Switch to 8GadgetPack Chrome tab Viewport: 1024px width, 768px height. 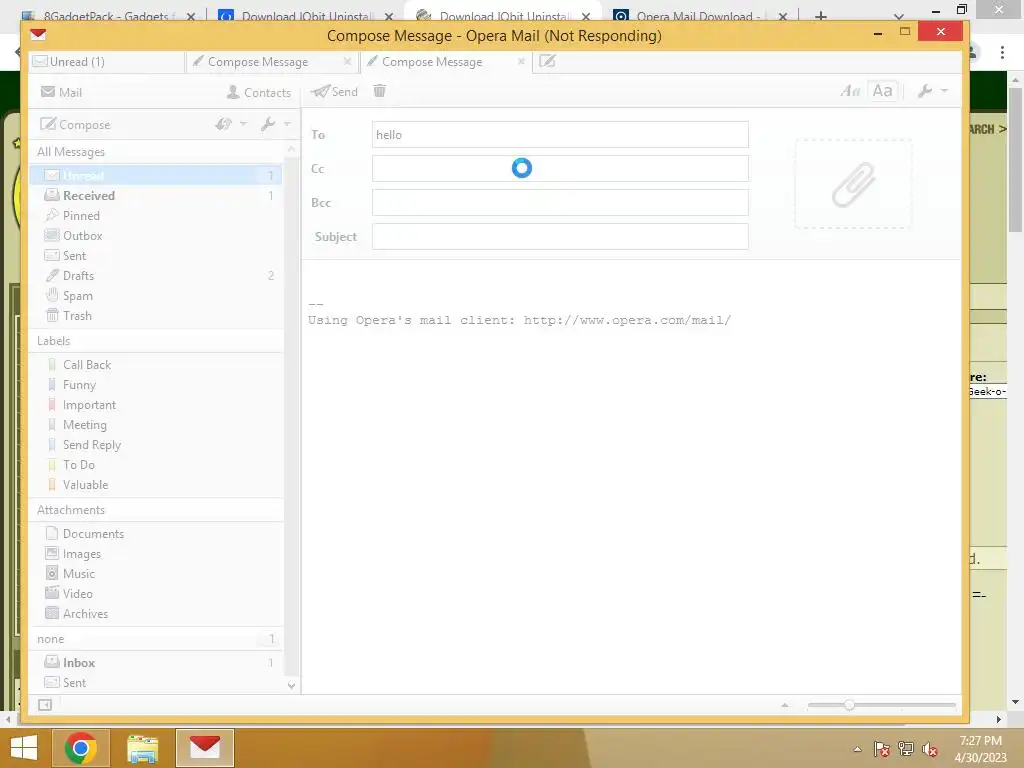(x=108, y=16)
